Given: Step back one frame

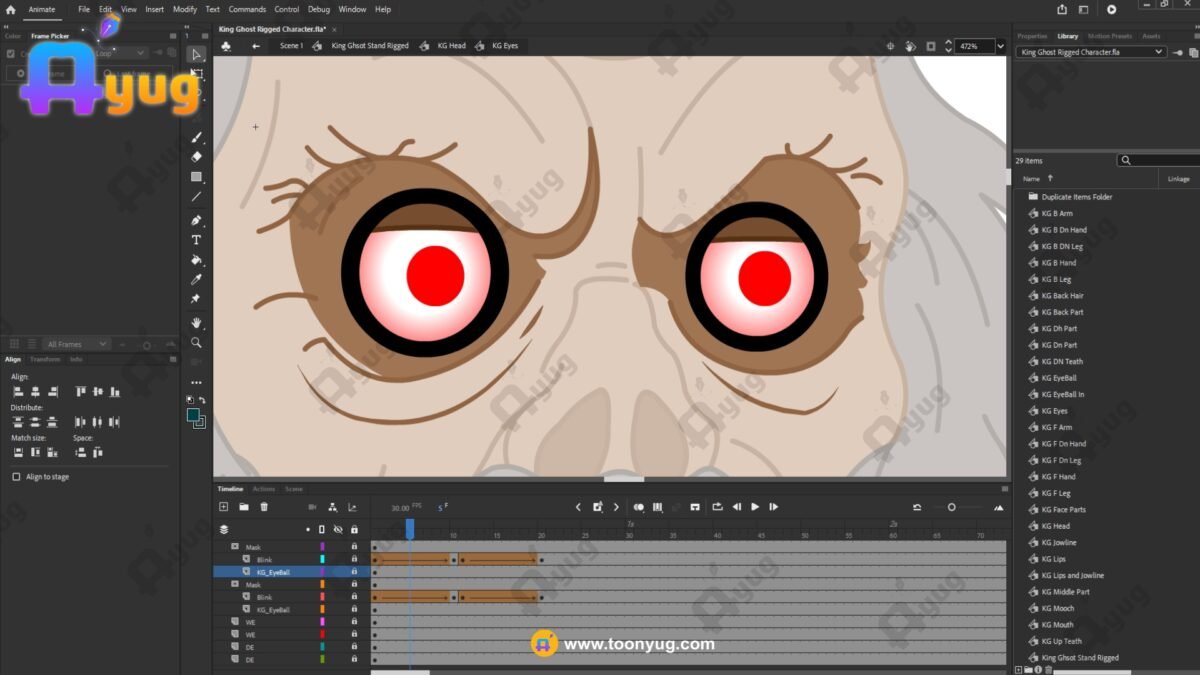Looking at the screenshot, I should pyautogui.click(x=737, y=507).
